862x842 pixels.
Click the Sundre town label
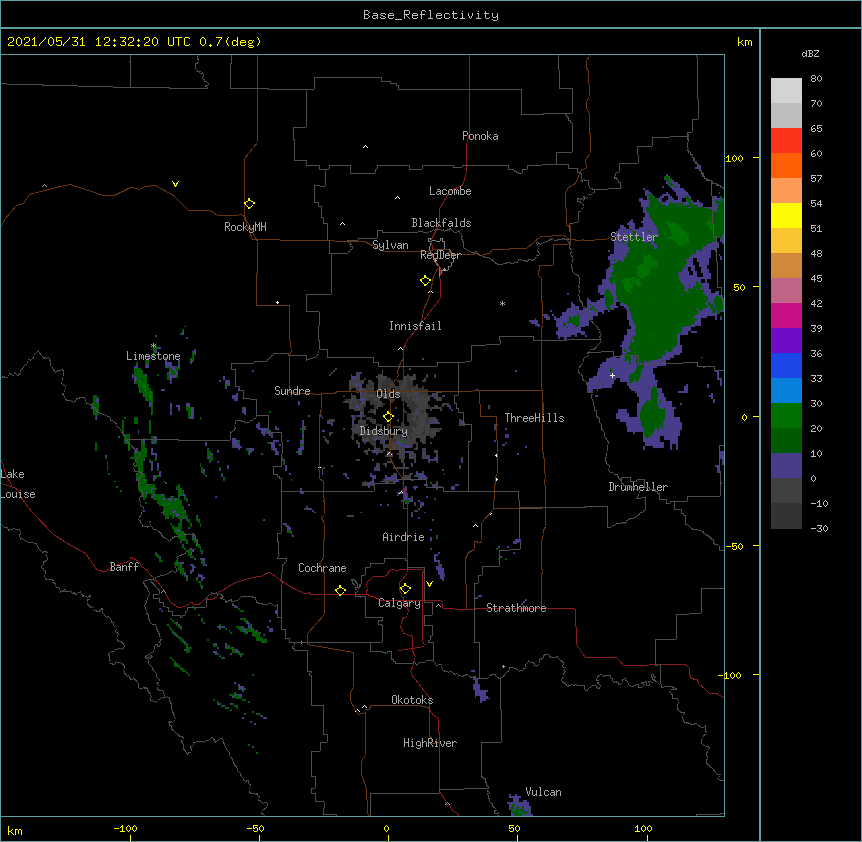[292, 391]
